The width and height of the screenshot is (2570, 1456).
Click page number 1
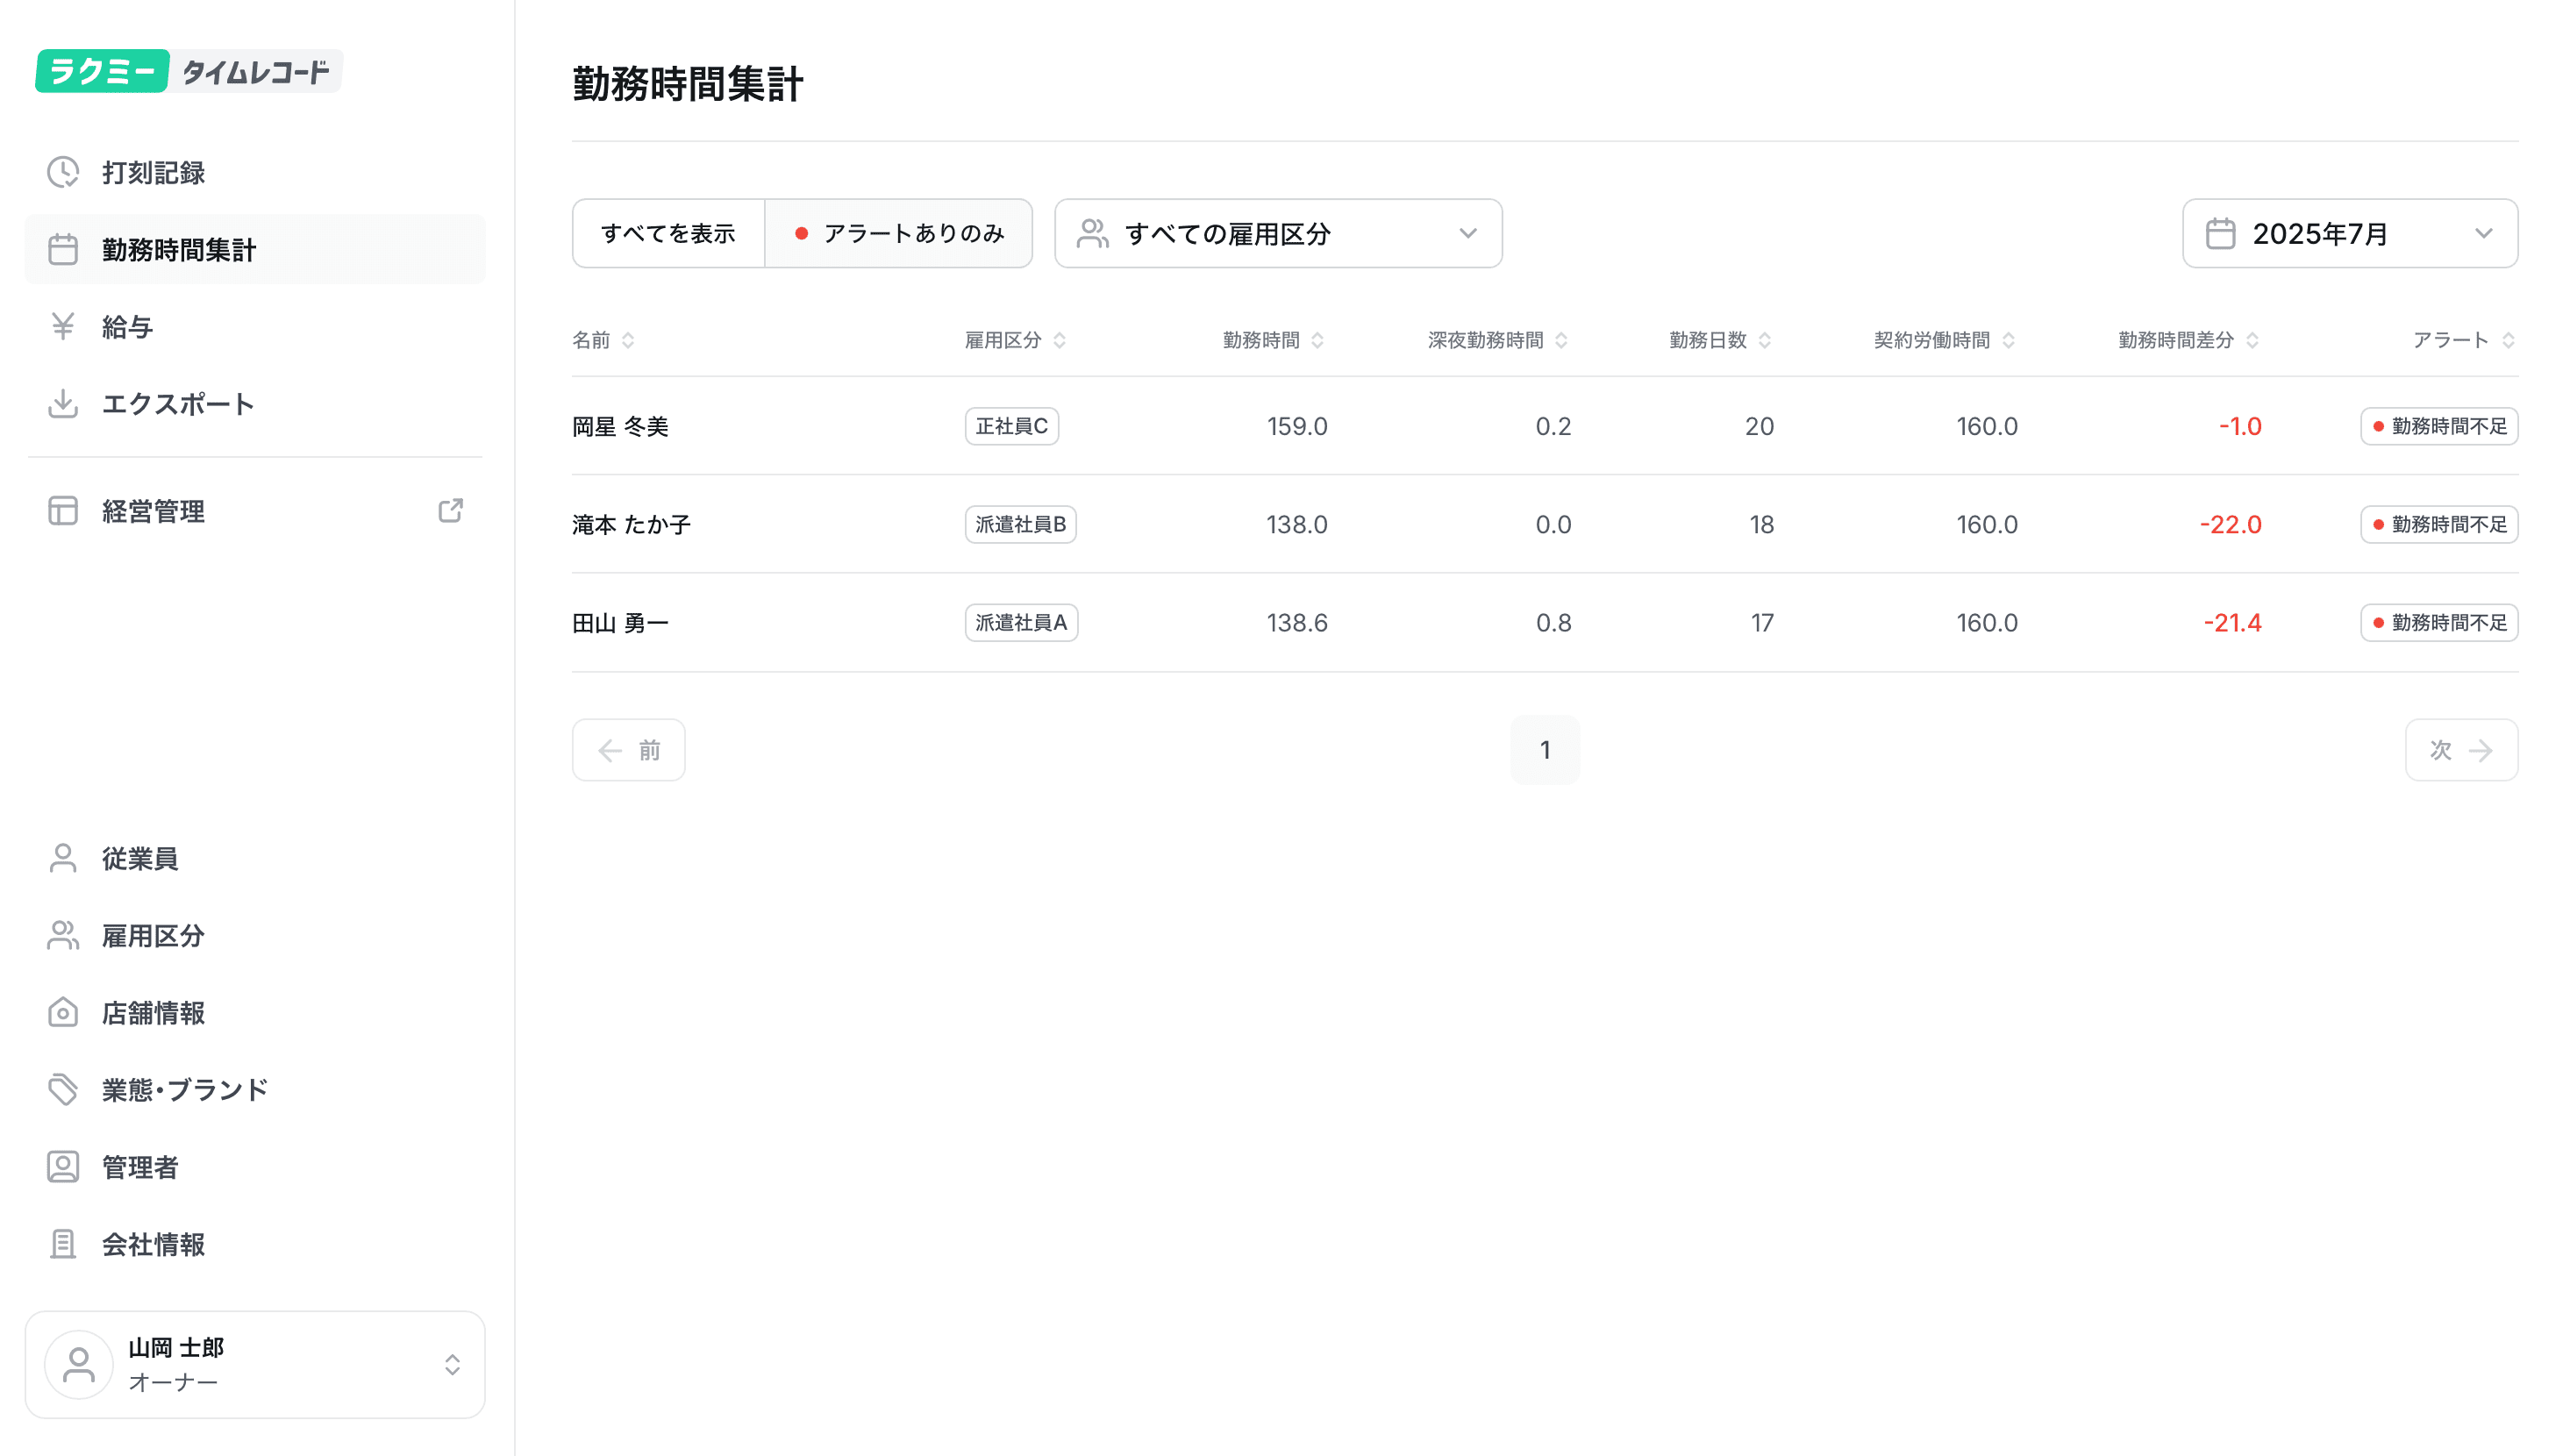click(x=1544, y=750)
